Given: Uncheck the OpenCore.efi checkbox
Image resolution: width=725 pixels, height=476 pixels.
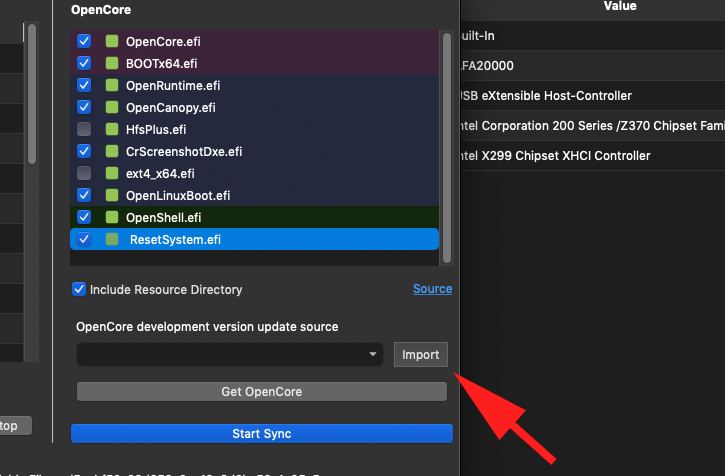Looking at the screenshot, I should 84,41.
